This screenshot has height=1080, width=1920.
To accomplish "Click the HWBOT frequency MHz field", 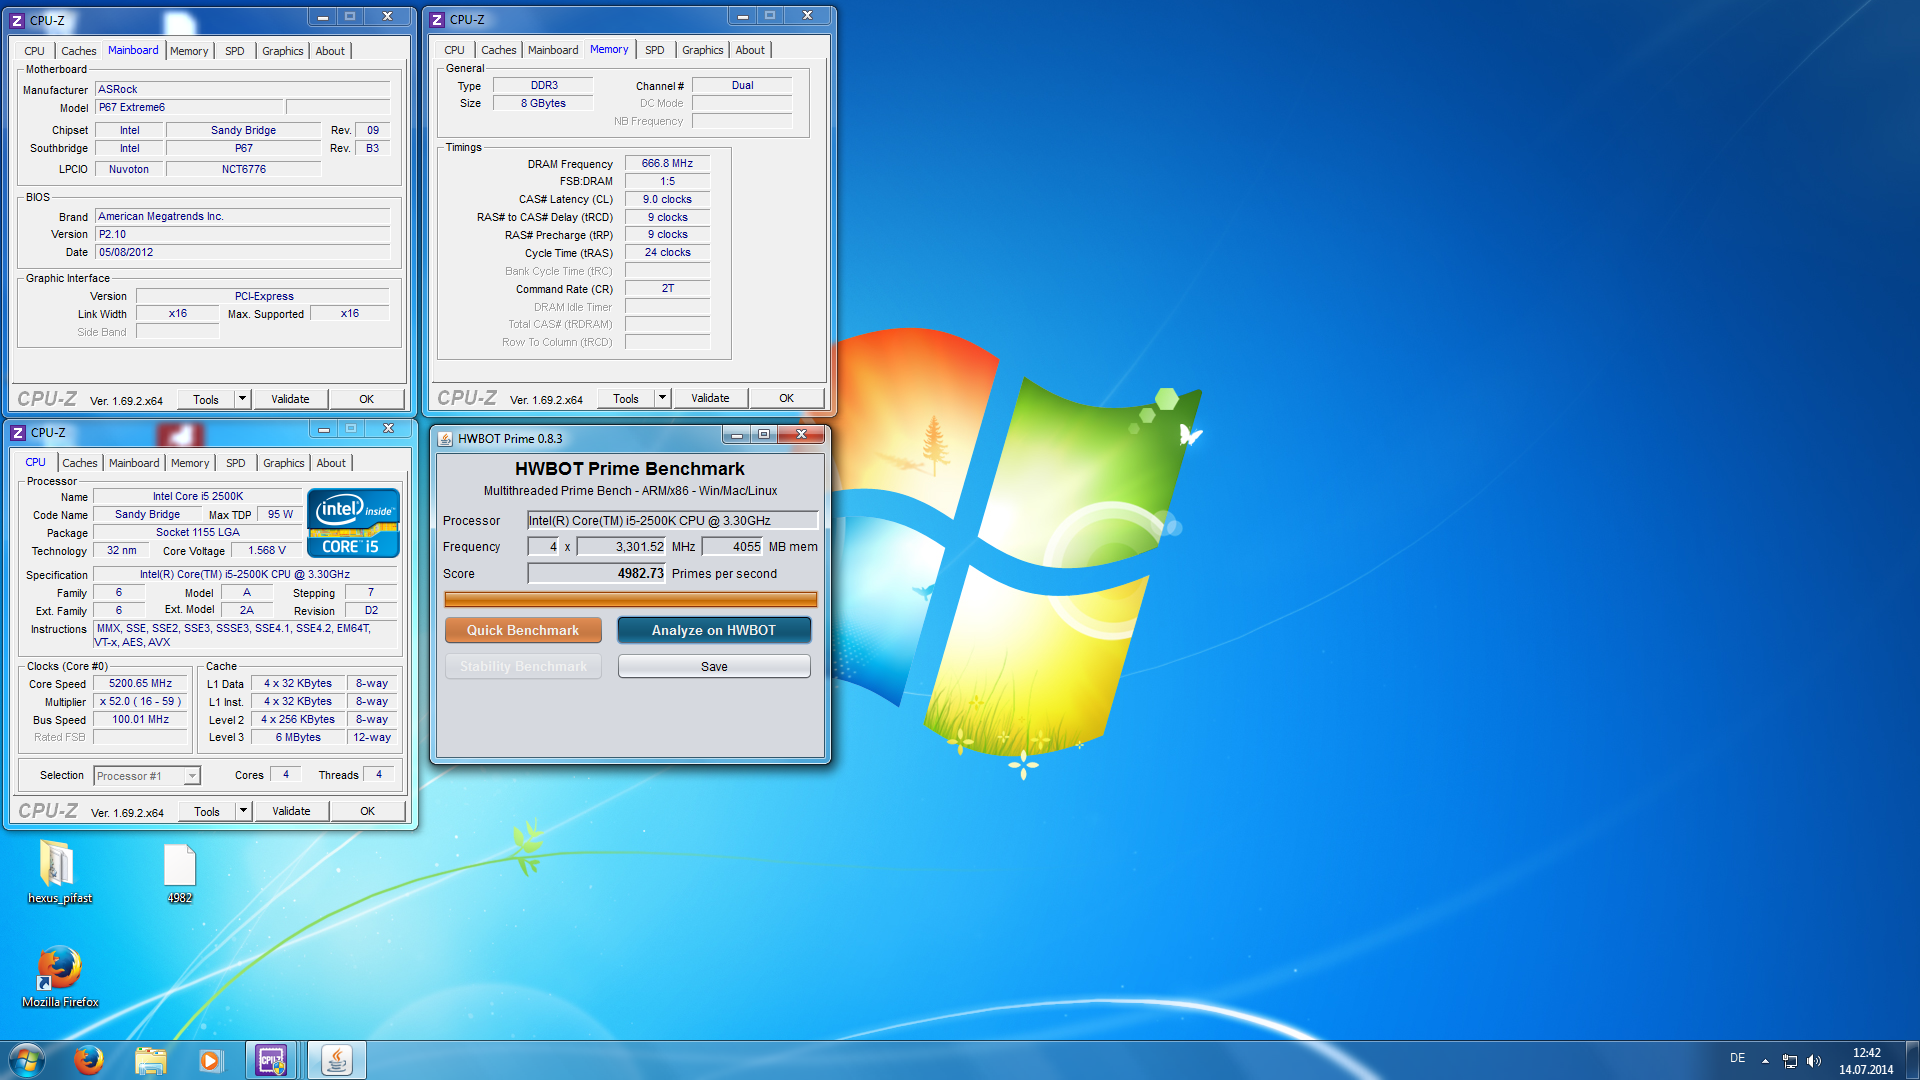I will click(x=622, y=546).
